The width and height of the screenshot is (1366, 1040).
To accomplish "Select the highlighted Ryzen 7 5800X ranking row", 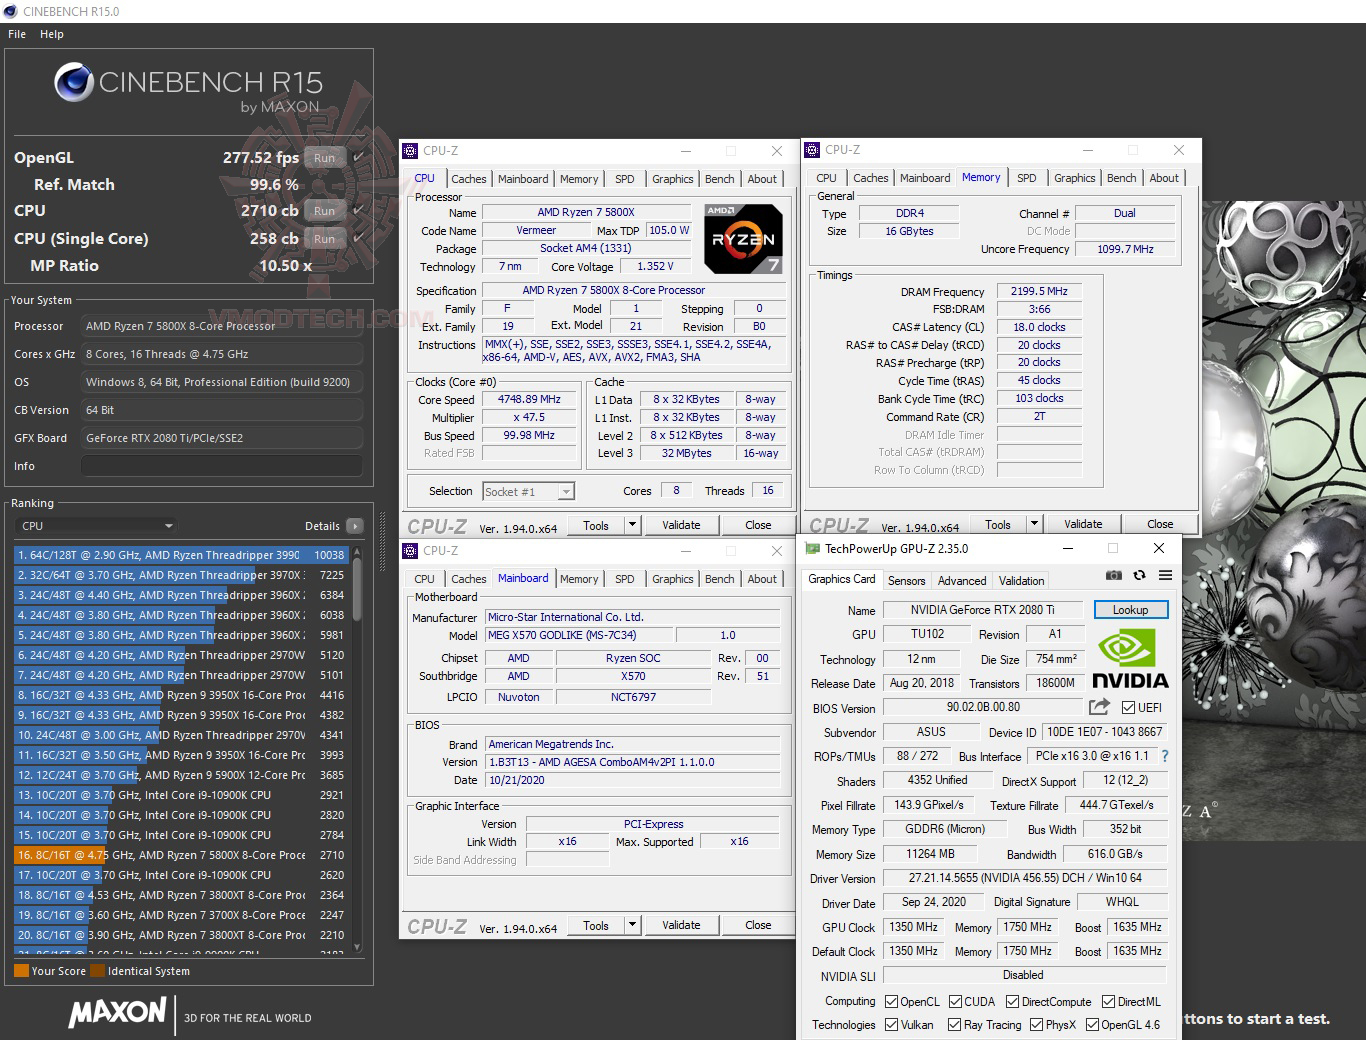I will pyautogui.click(x=181, y=855).
